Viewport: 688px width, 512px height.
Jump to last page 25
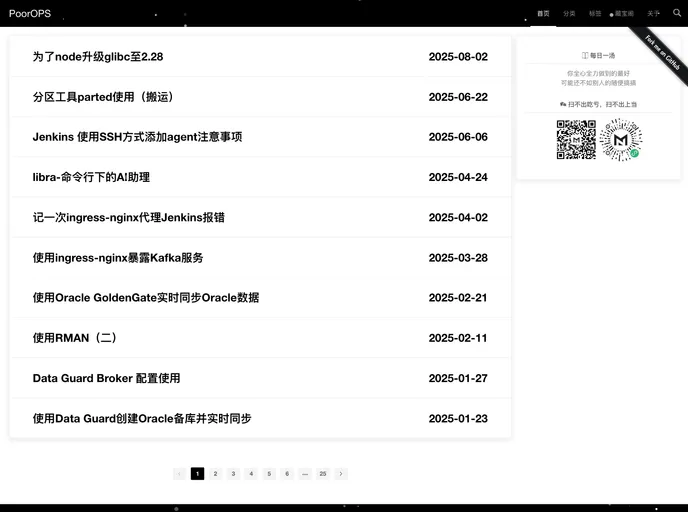(323, 474)
